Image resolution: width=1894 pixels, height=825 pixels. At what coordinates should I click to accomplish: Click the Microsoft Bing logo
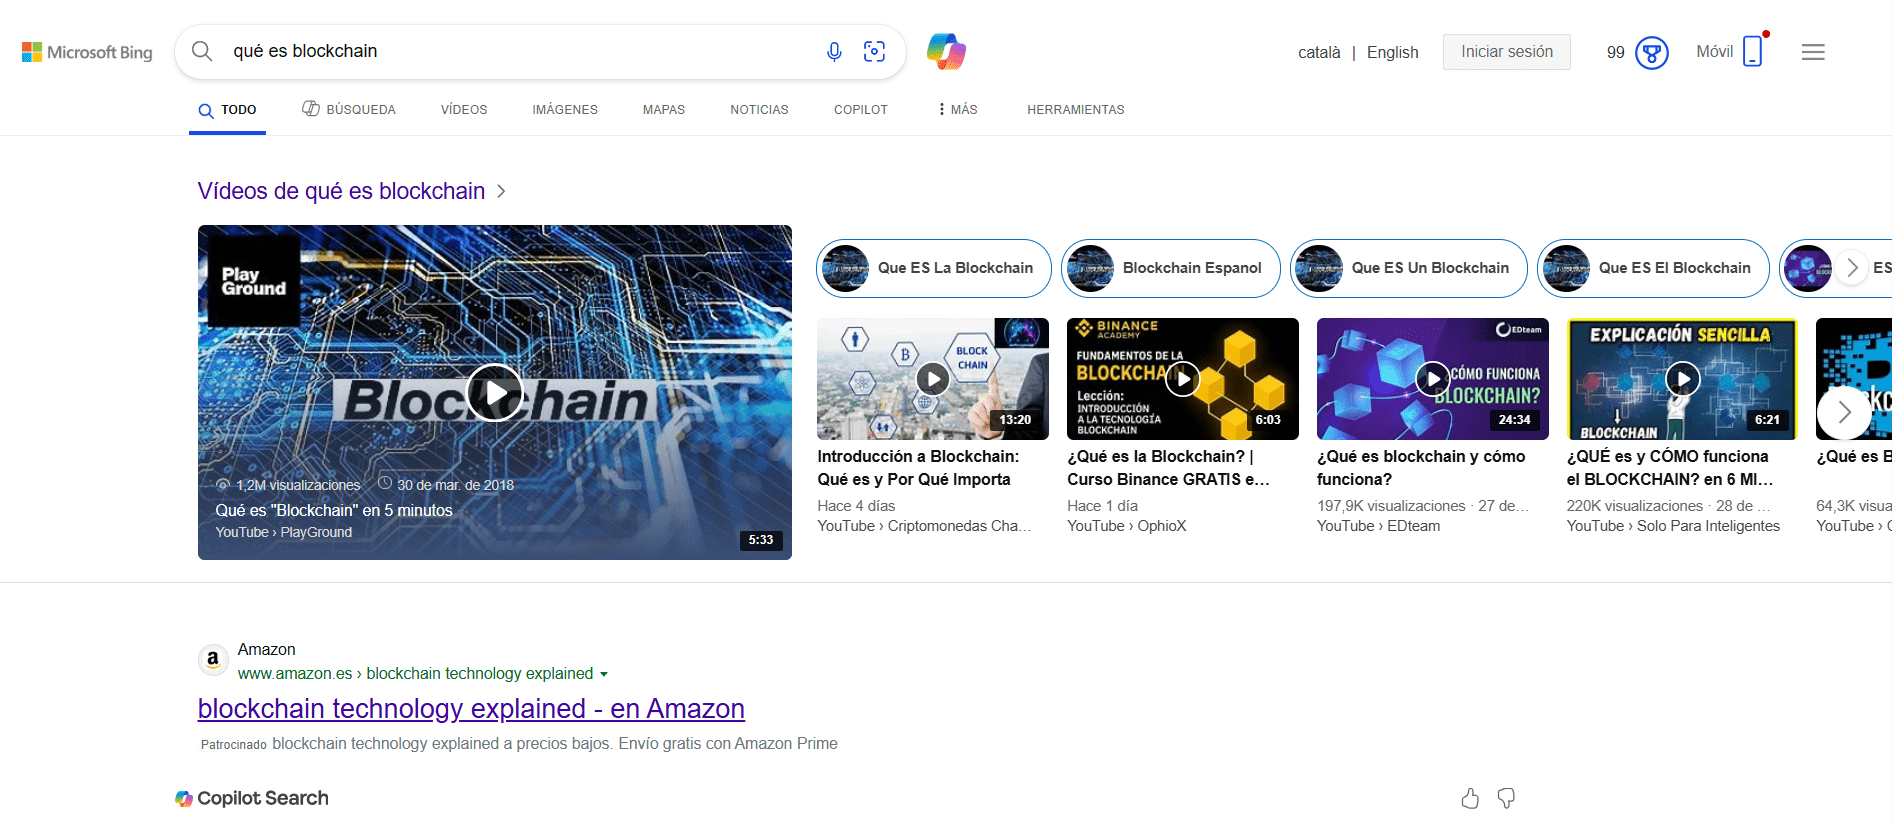click(x=87, y=52)
